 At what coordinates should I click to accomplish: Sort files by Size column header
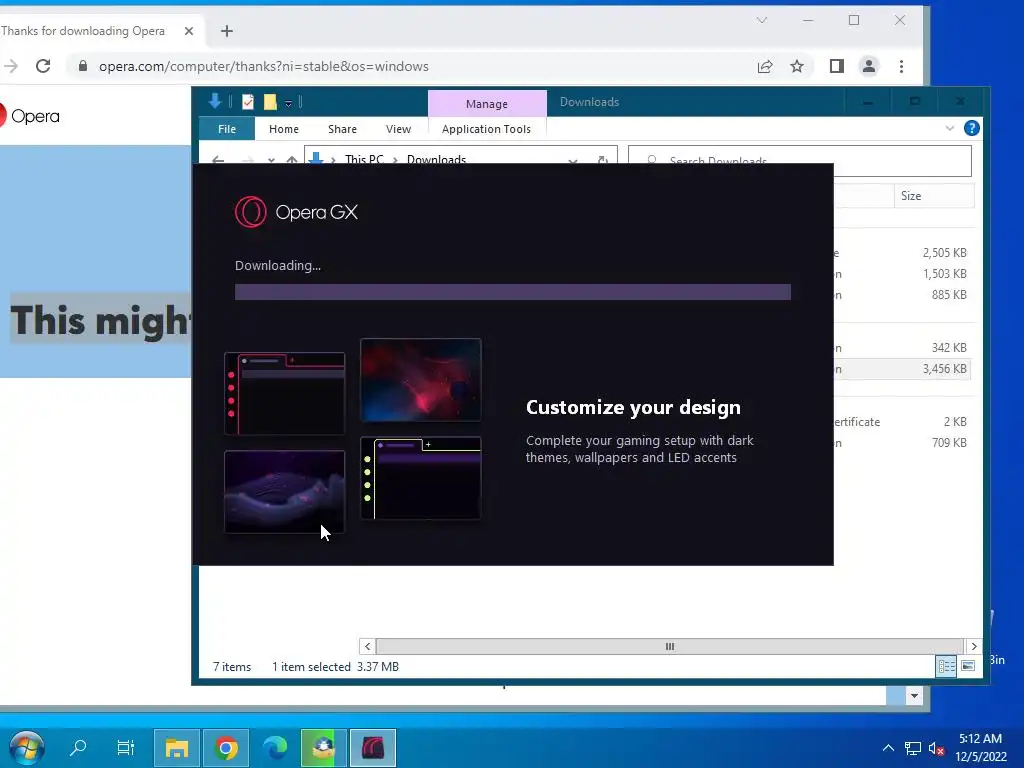pos(934,196)
